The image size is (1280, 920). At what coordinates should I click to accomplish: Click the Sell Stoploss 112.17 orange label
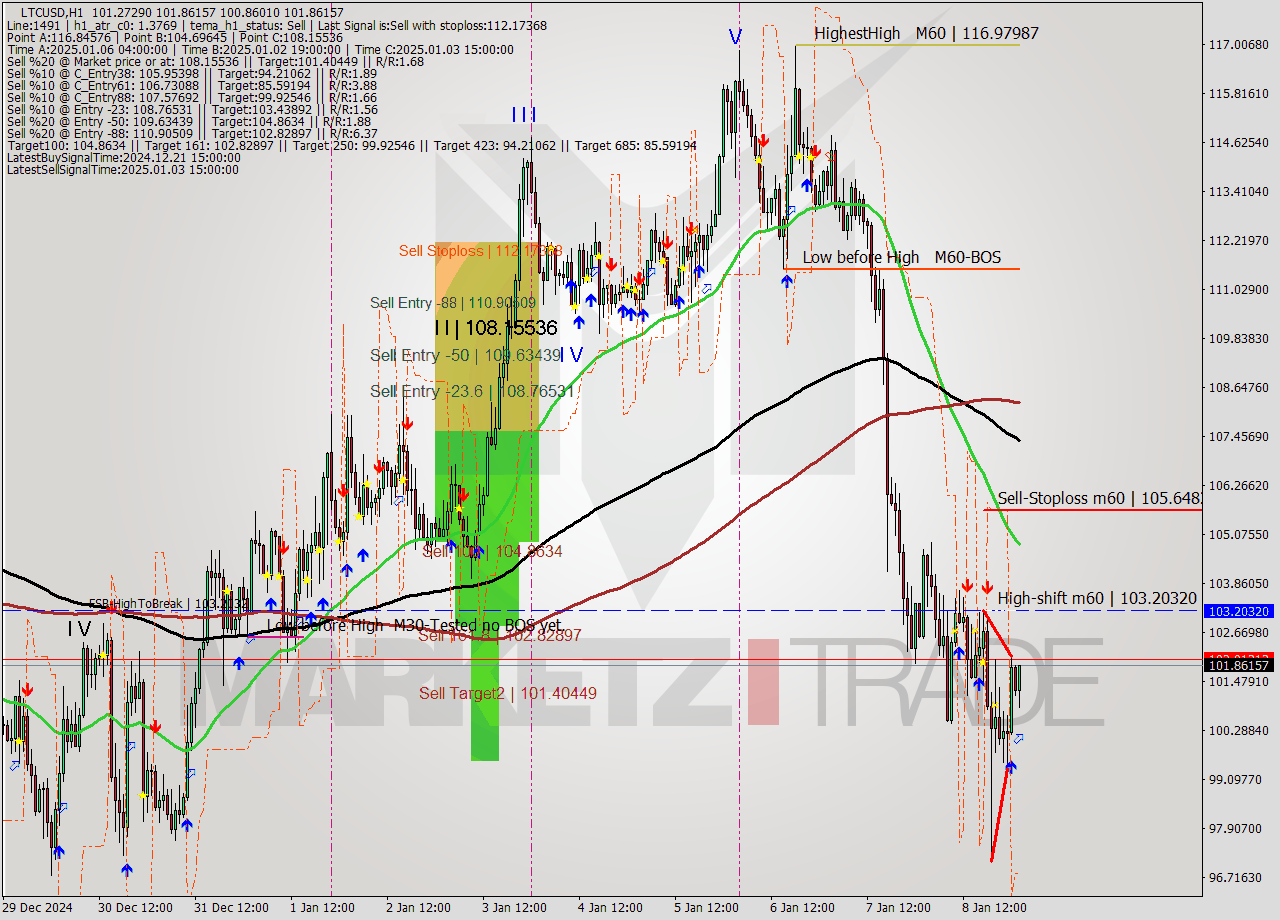point(480,250)
